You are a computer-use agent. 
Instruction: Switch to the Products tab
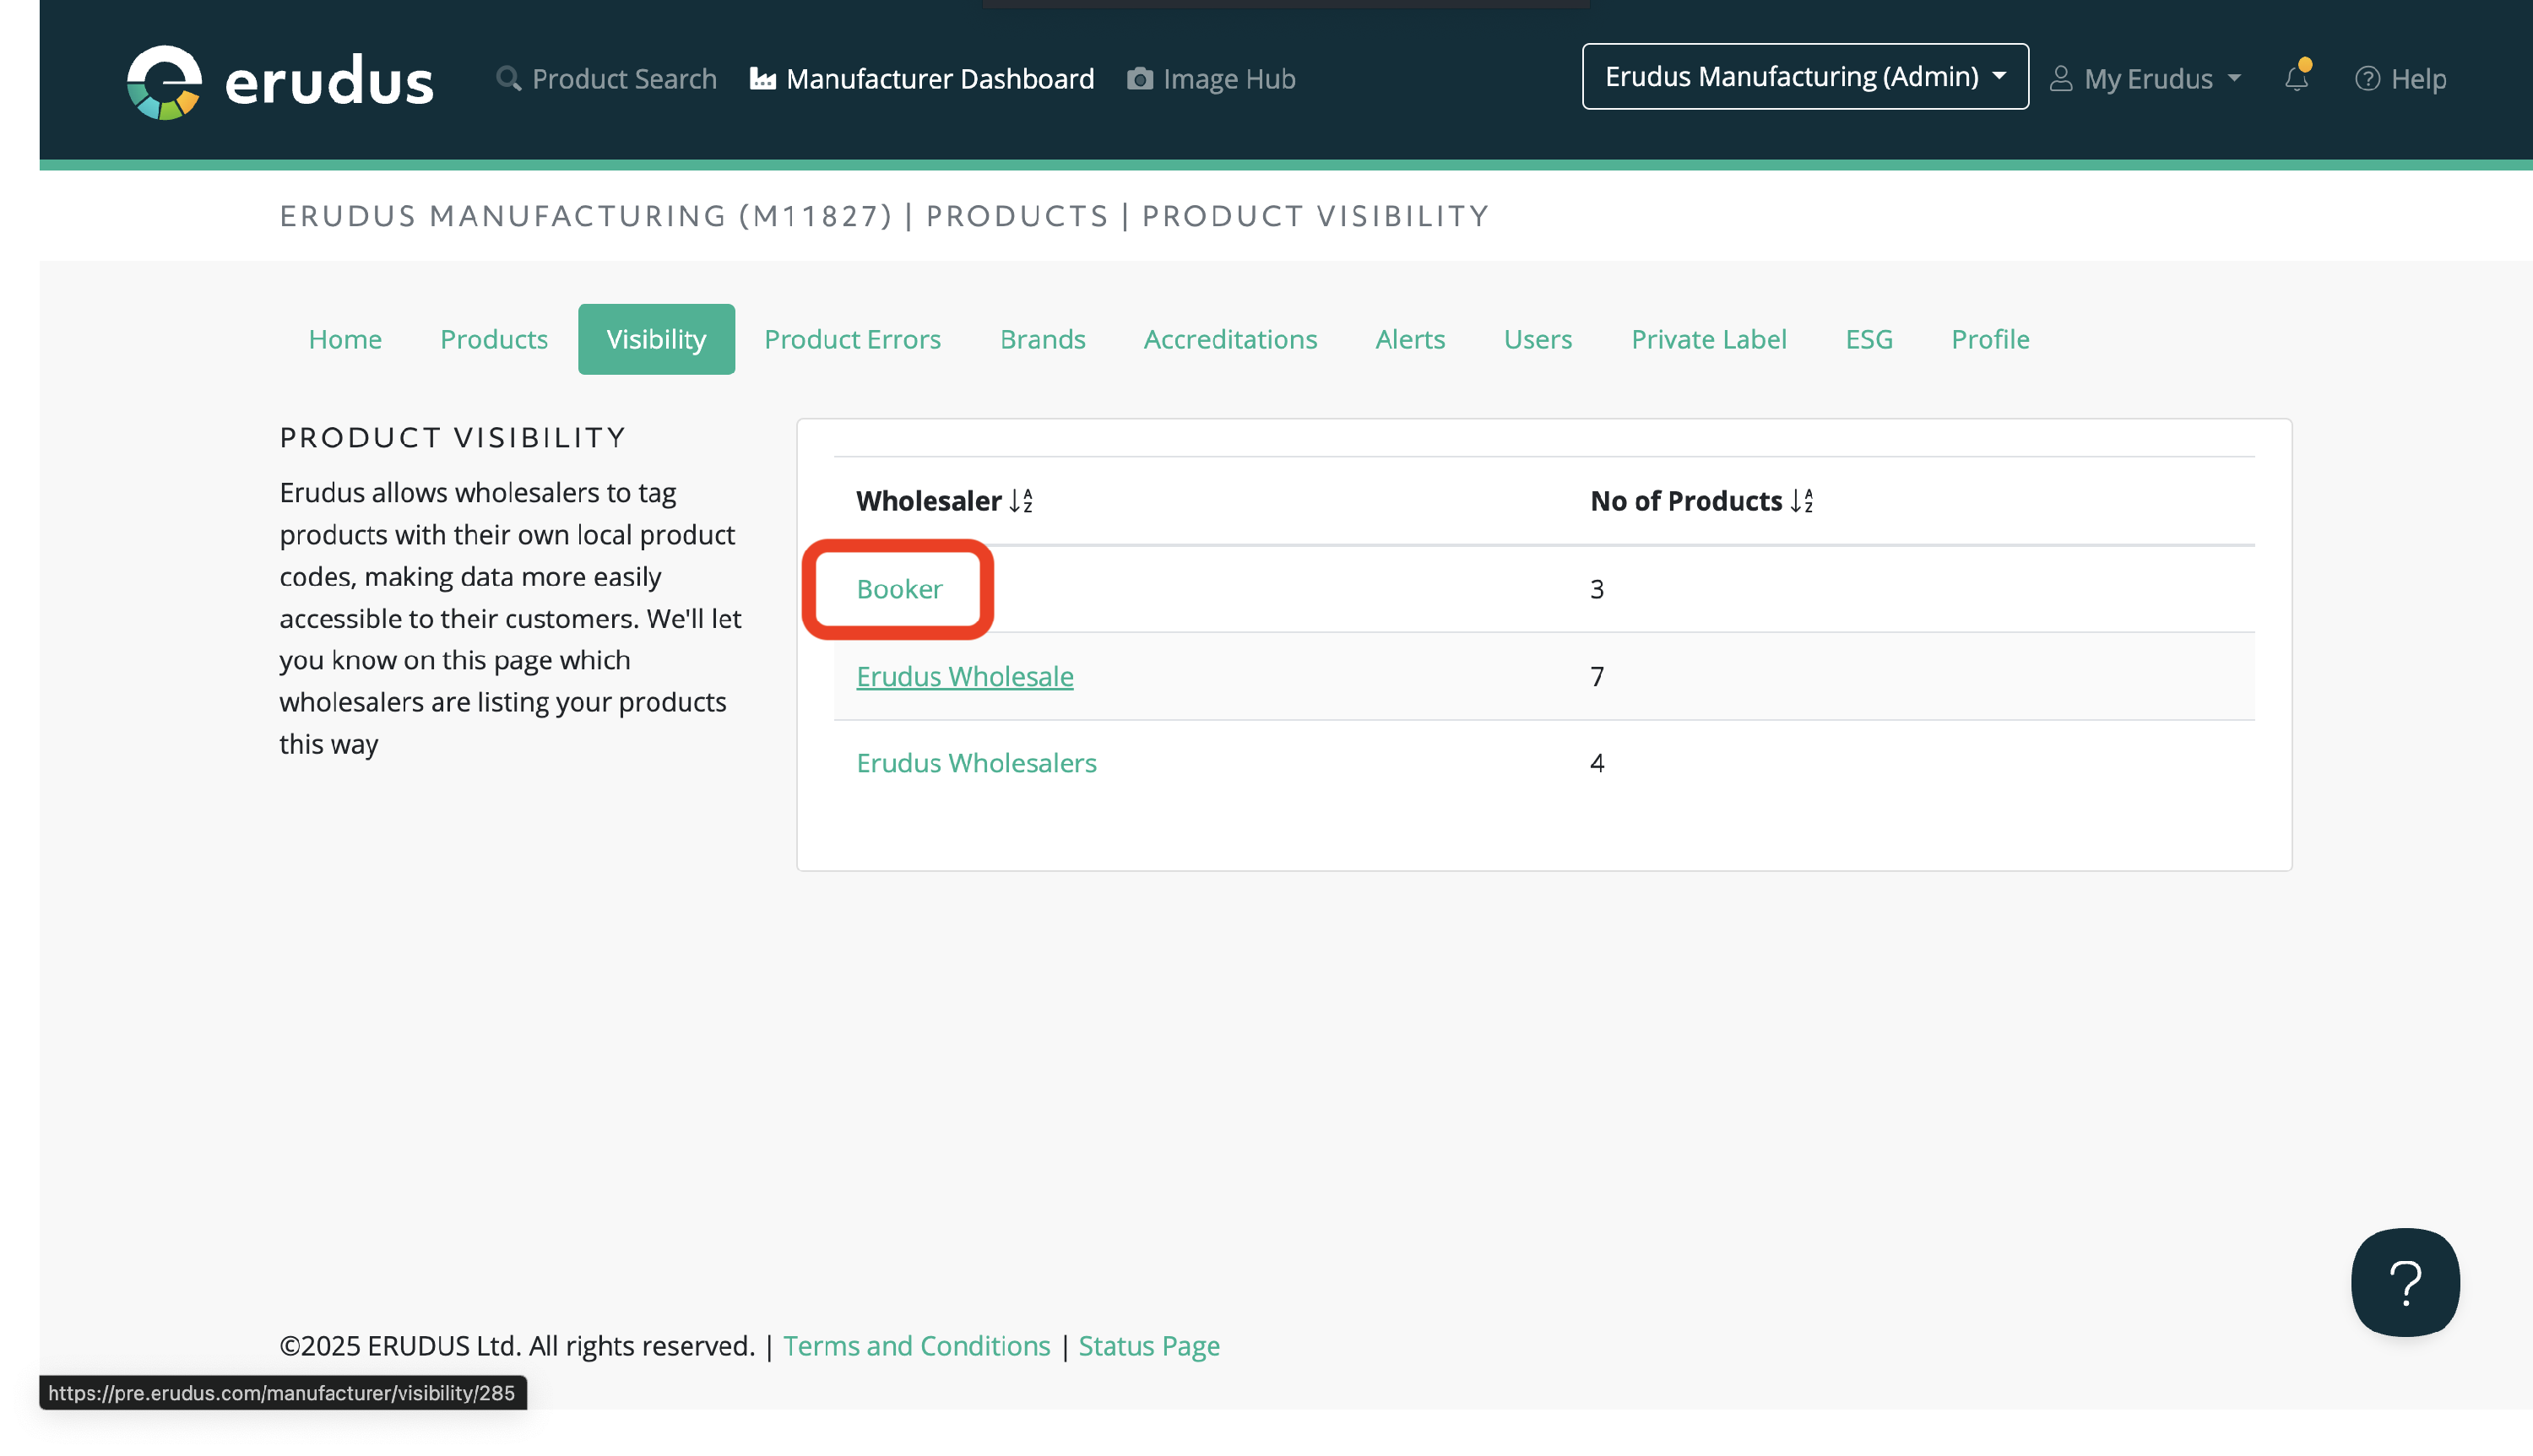coord(493,339)
